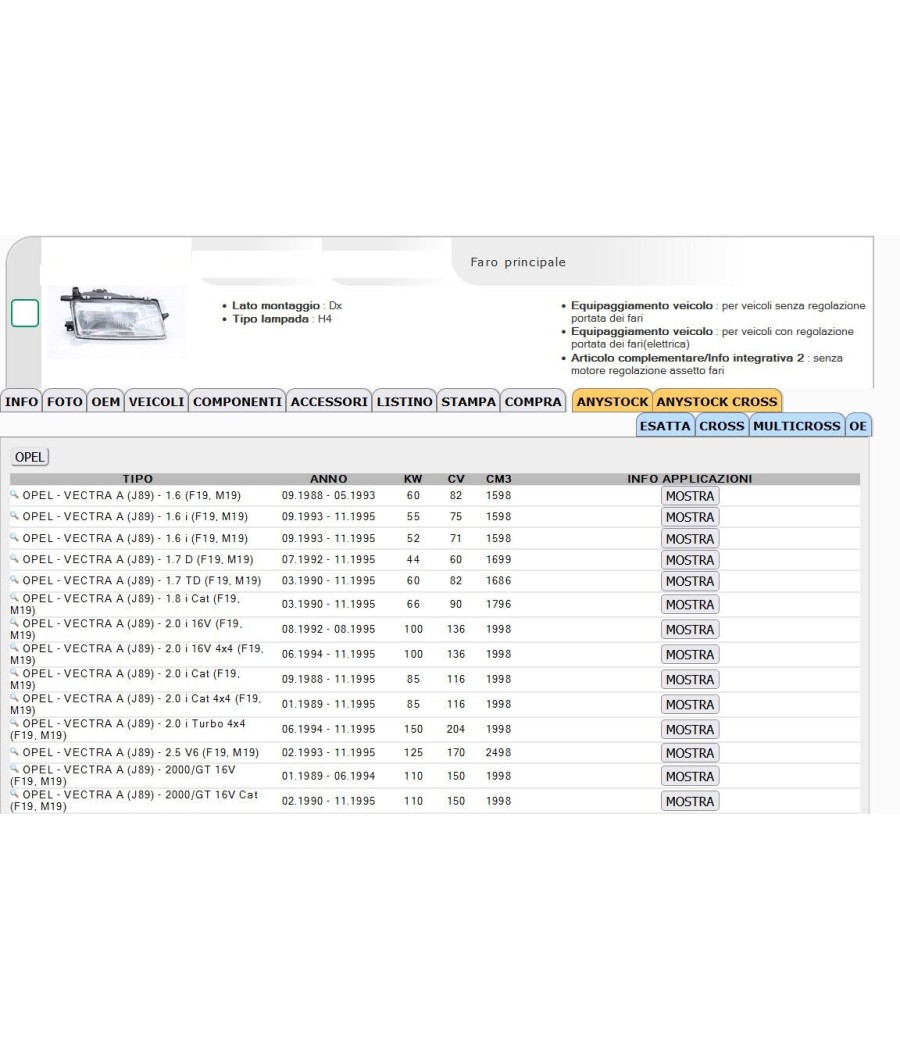Viewport: 900px width, 1050px height.
Task: Click magnifier icon for Vectra 1.7 D
Action: tap(15, 558)
